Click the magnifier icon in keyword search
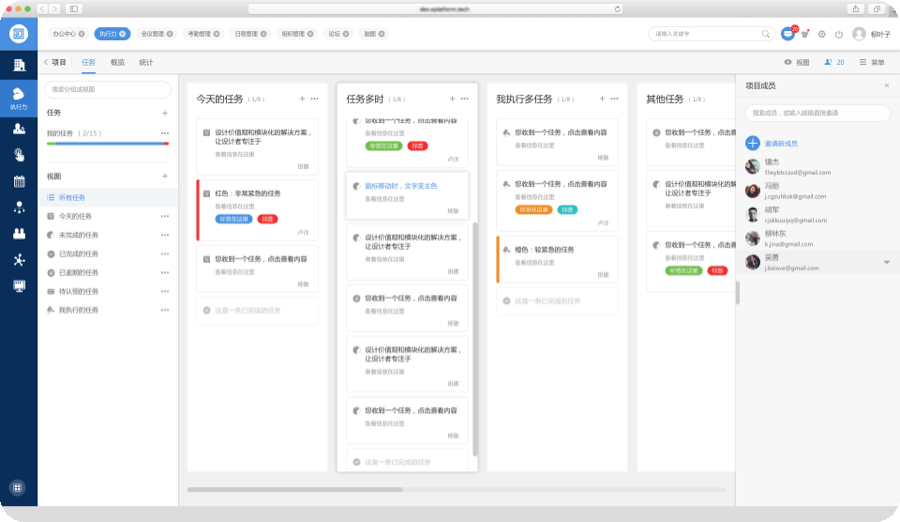Viewport: 900px width, 522px height. click(x=765, y=34)
